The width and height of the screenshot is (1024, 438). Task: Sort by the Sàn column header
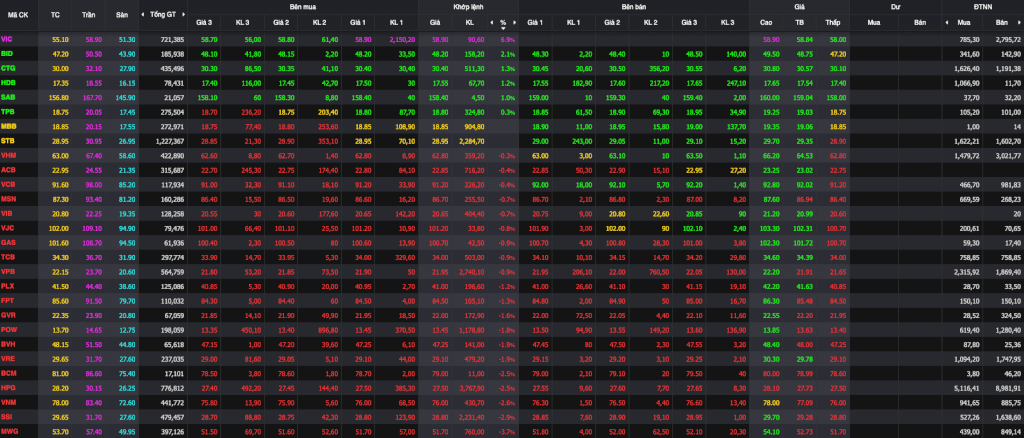(x=121, y=14)
